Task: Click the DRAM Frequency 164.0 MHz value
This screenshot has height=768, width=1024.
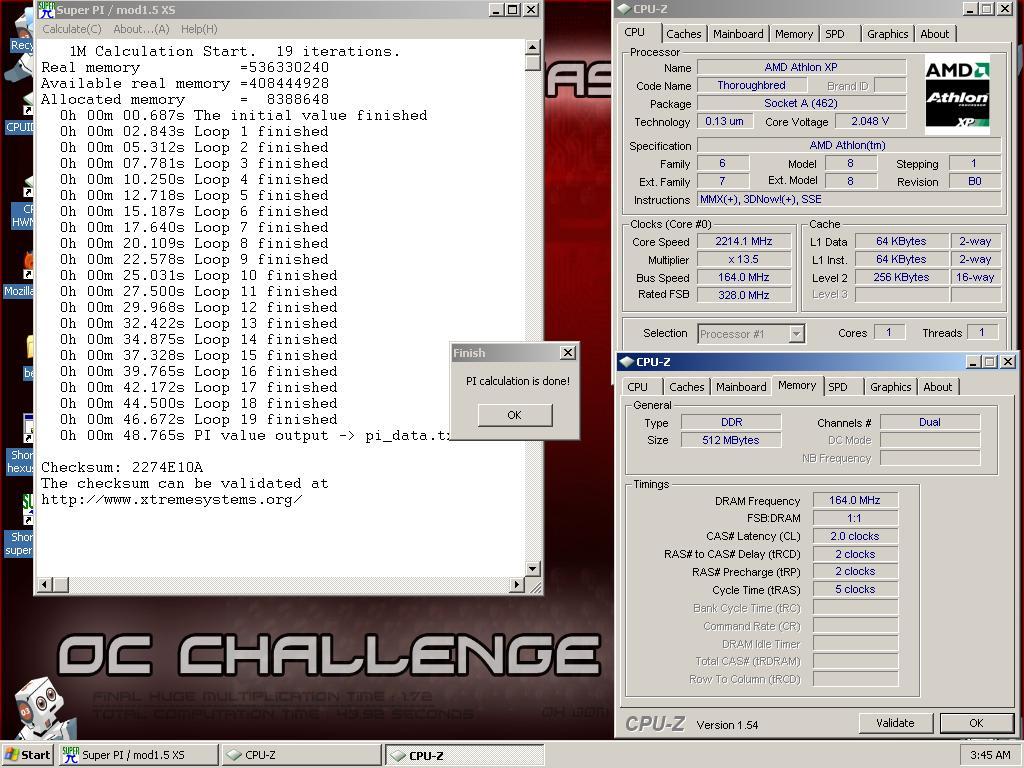Action: tap(855, 500)
